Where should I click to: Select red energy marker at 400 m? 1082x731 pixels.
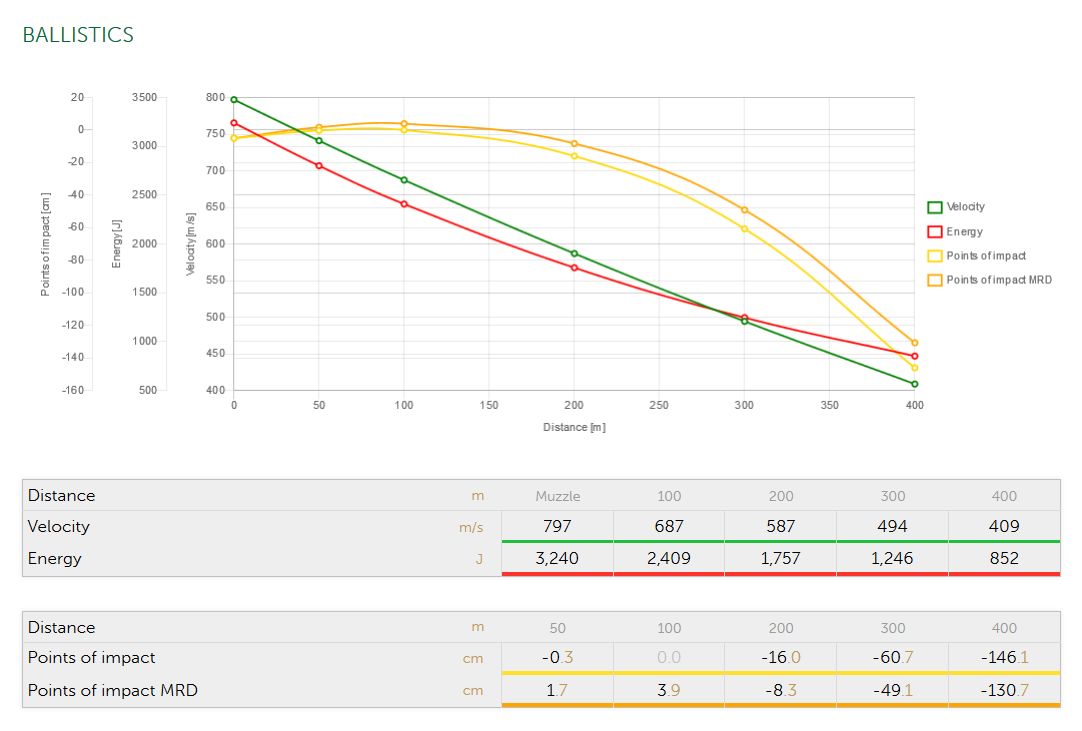point(914,356)
